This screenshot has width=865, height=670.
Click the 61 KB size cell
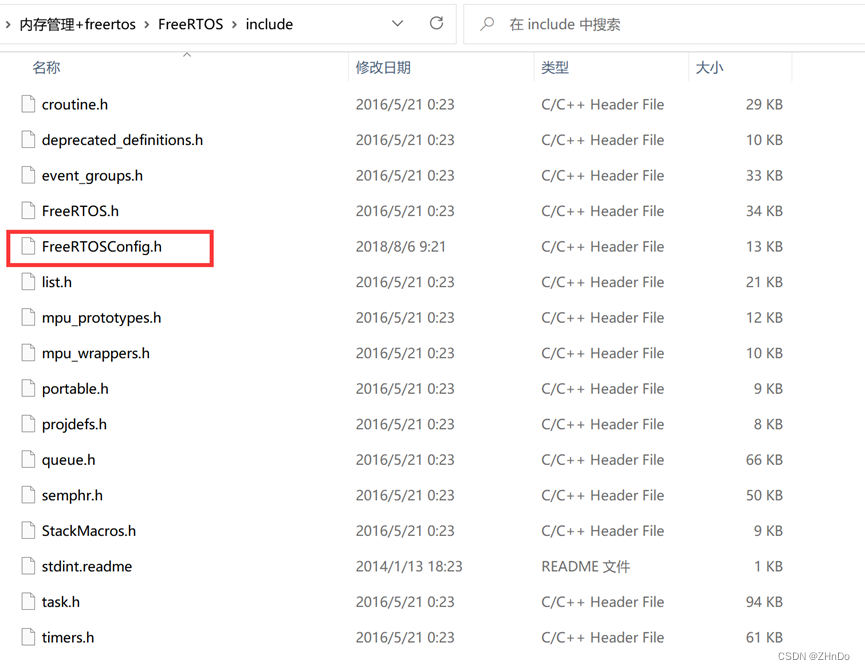coord(764,637)
